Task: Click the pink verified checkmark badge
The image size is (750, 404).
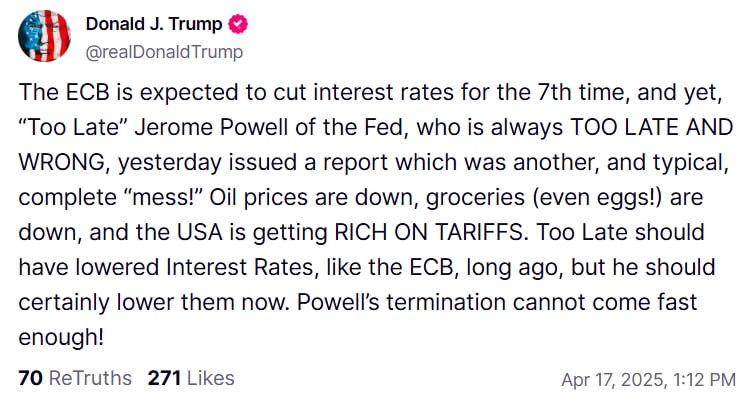Action: (x=238, y=24)
